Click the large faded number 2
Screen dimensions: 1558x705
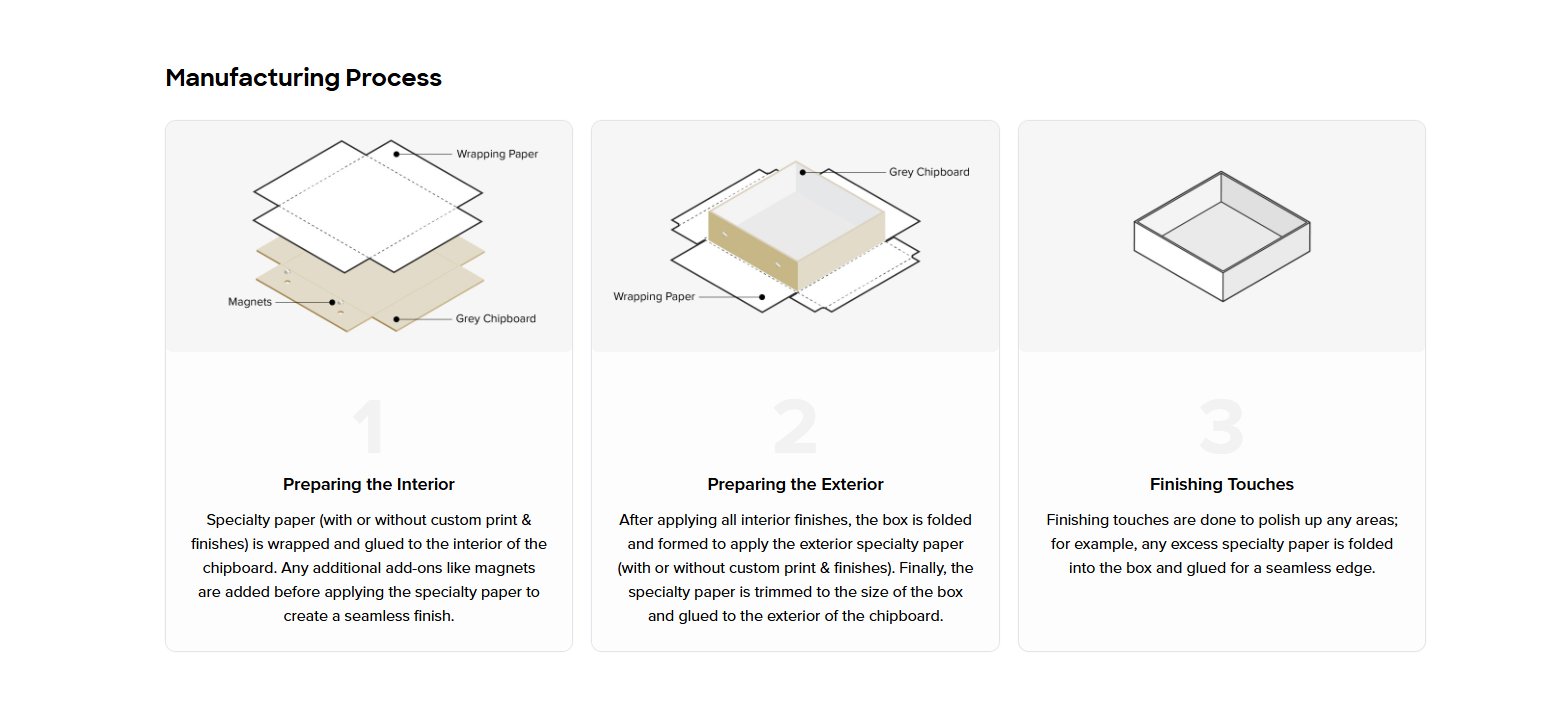pos(795,430)
